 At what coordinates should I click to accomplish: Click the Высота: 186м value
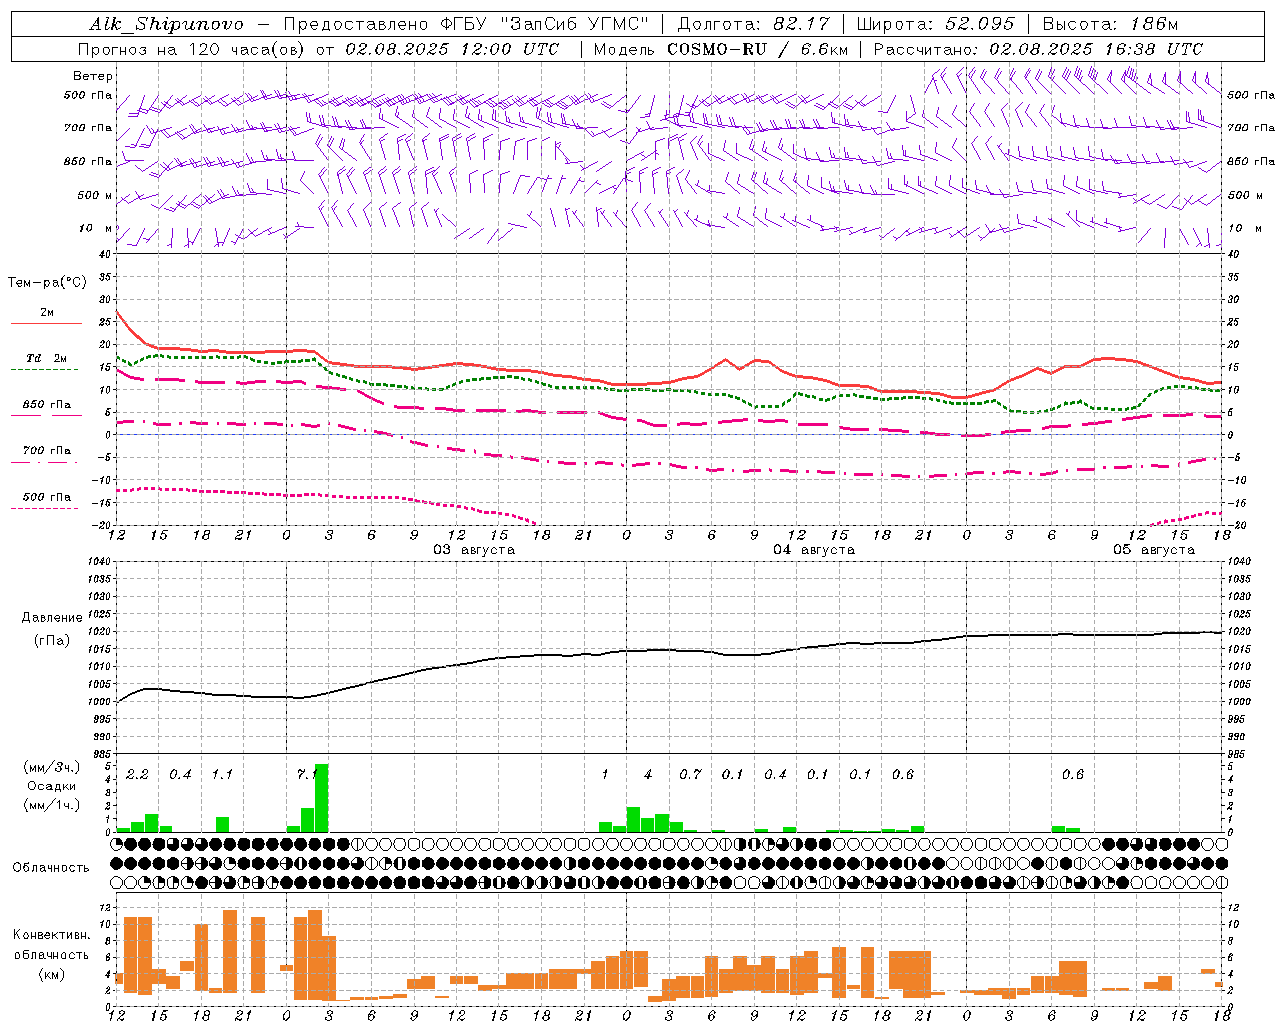(x=1110, y=24)
